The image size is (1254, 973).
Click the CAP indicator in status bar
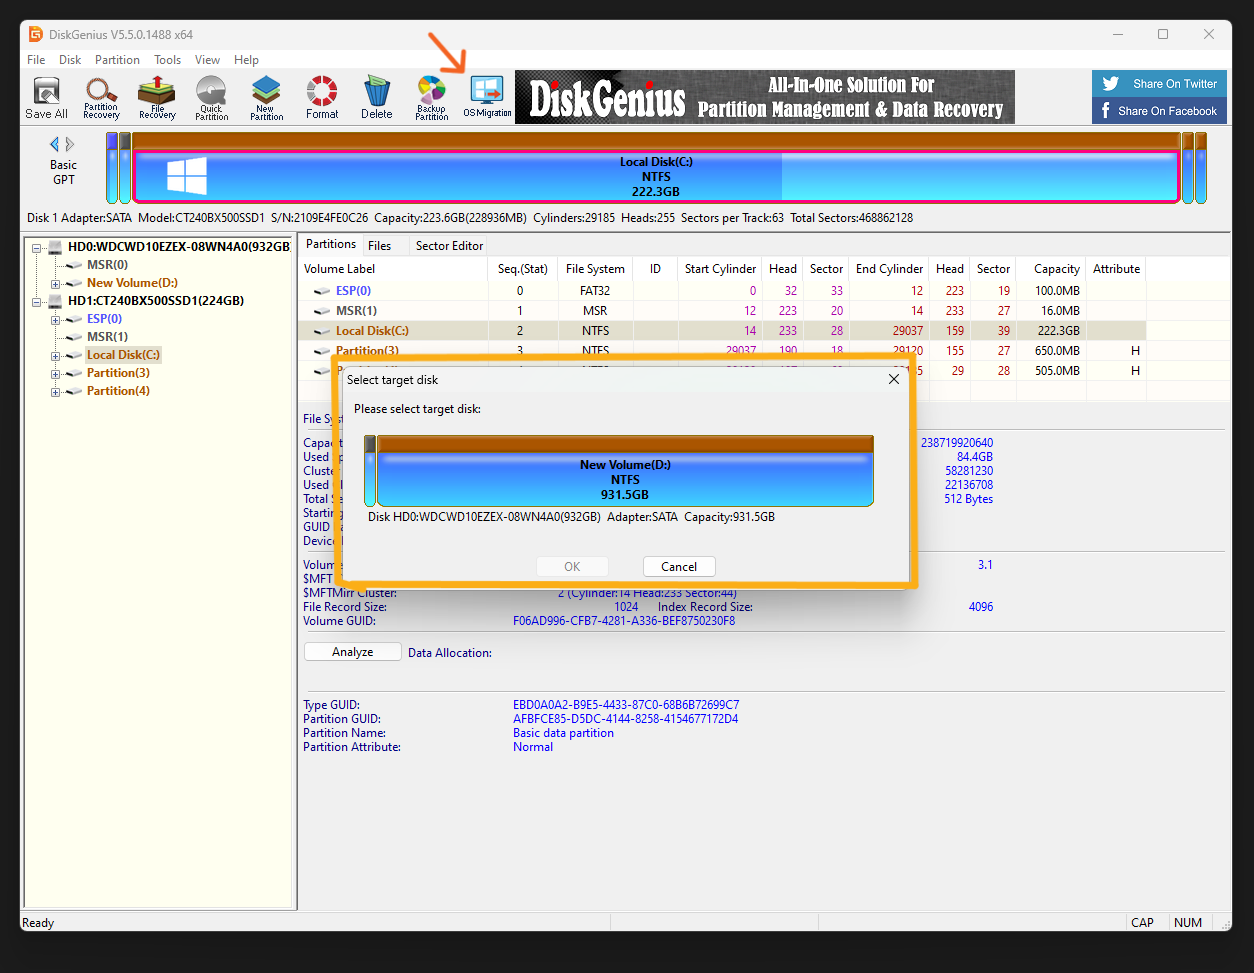click(x=1142, y=923)
